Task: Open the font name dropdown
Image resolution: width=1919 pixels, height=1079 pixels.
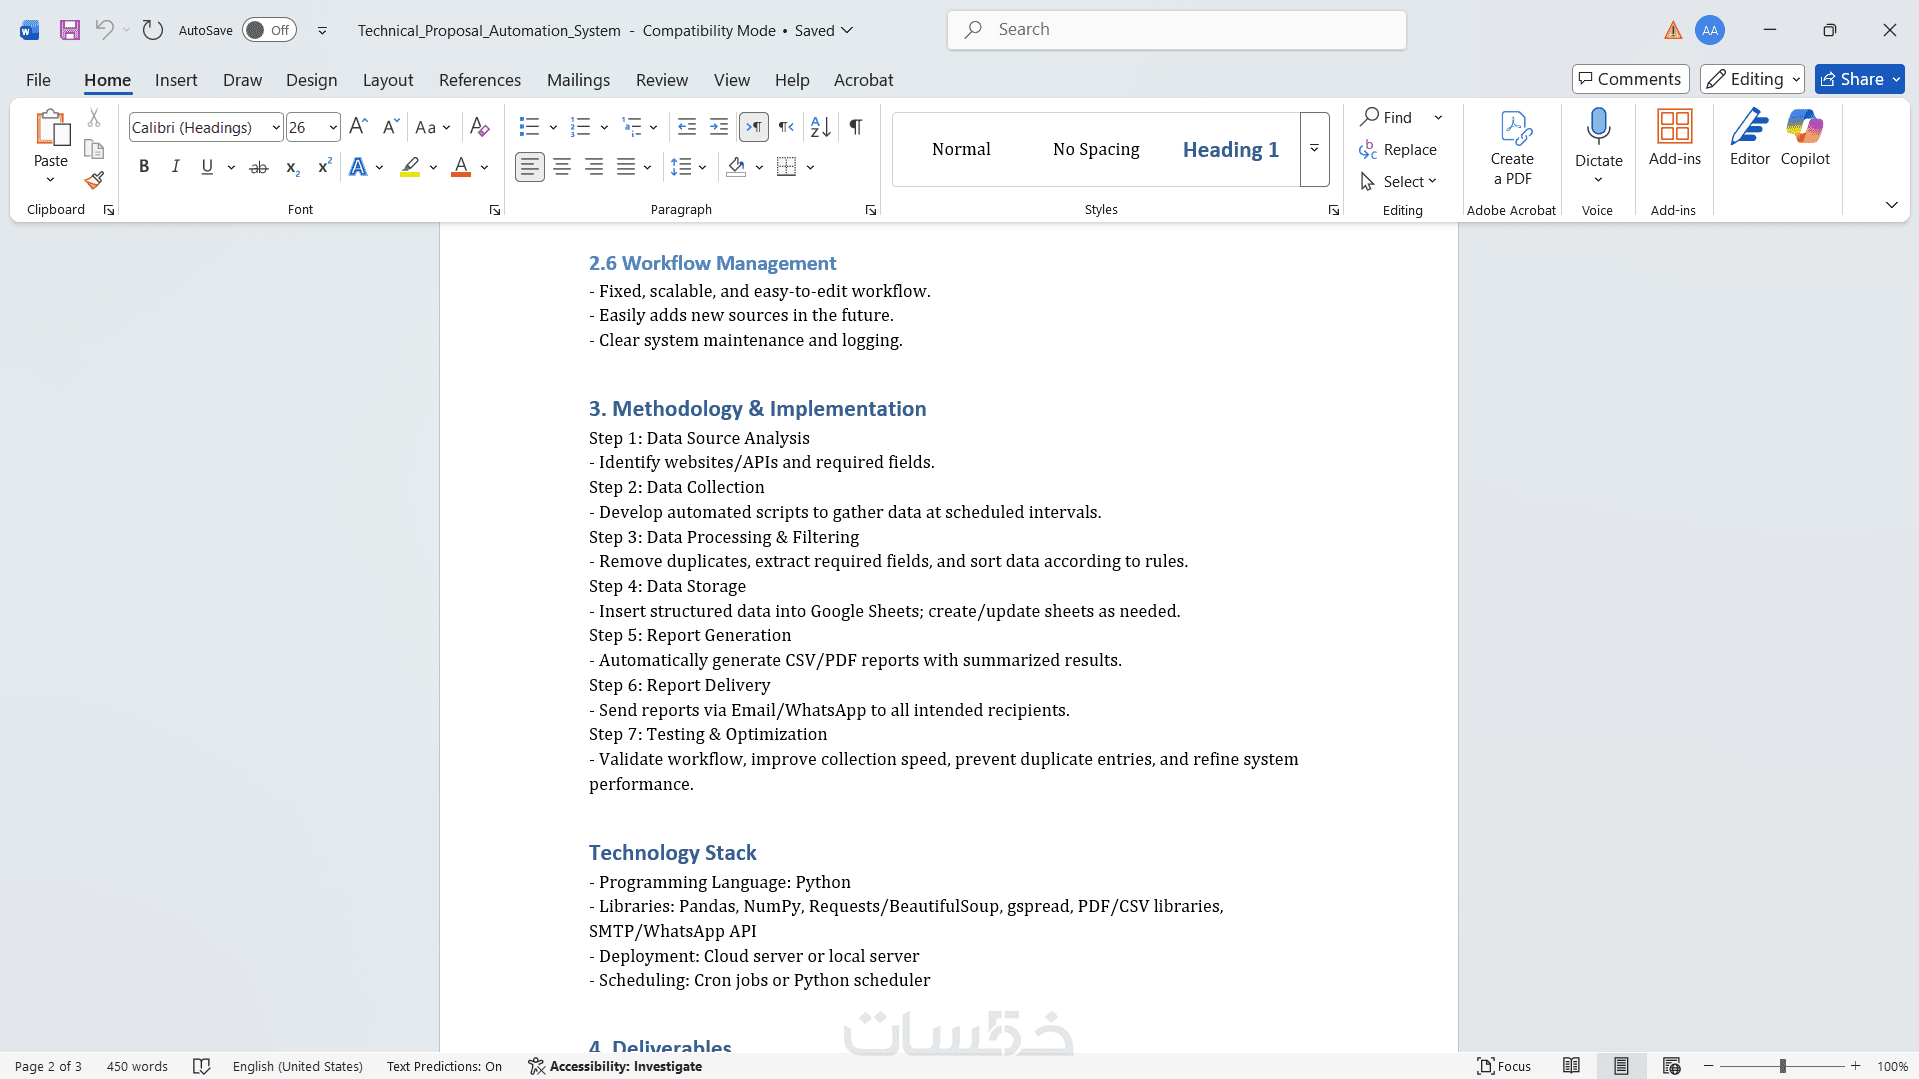Action: (x=276, y=127)
